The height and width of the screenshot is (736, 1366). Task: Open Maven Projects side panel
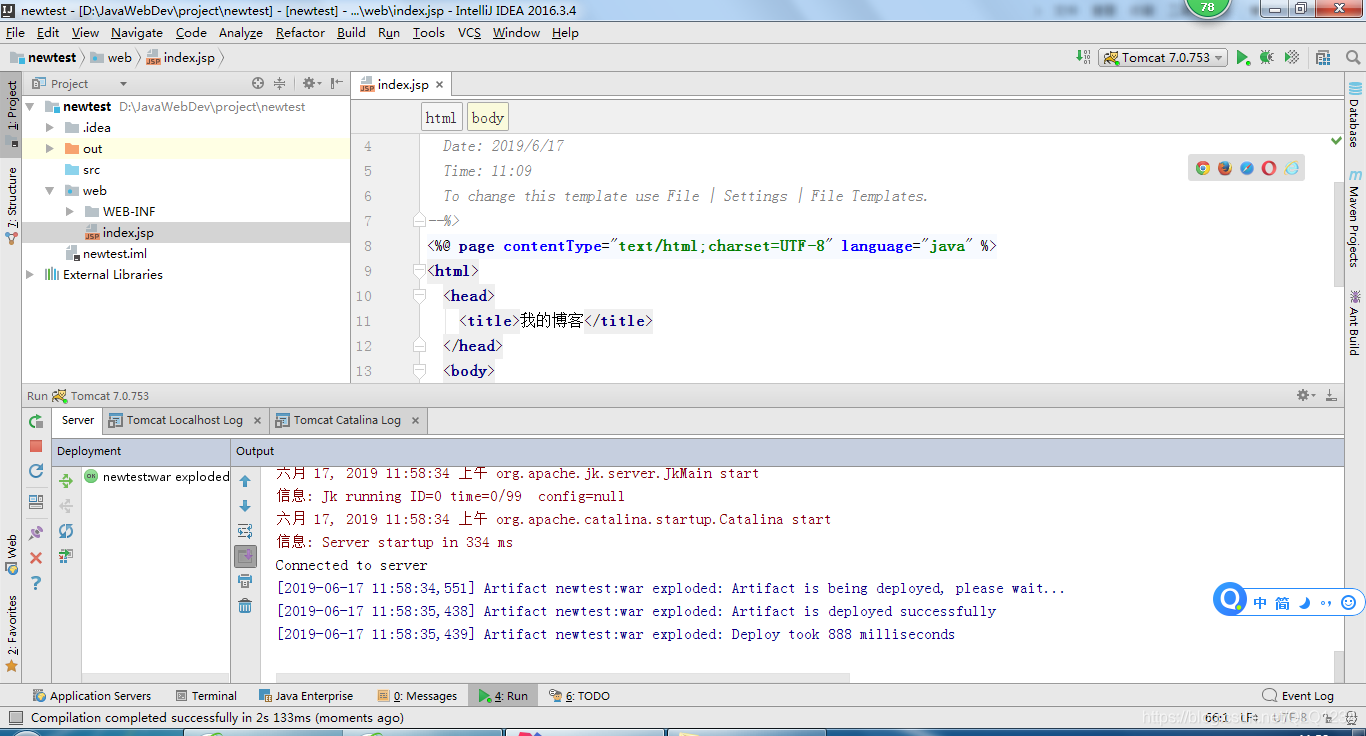click(1354, 218)
